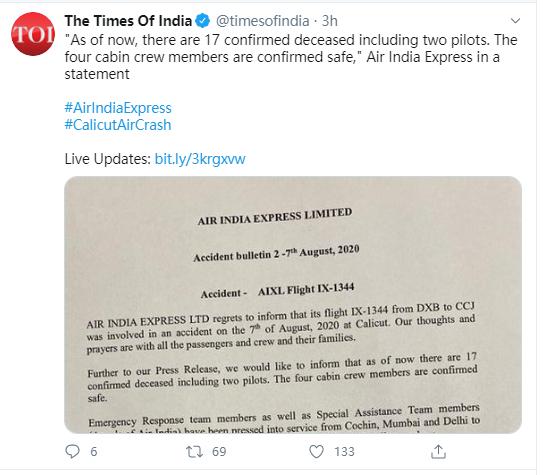Click the tweet text about 17 confirmed deceased

(291, 57)
